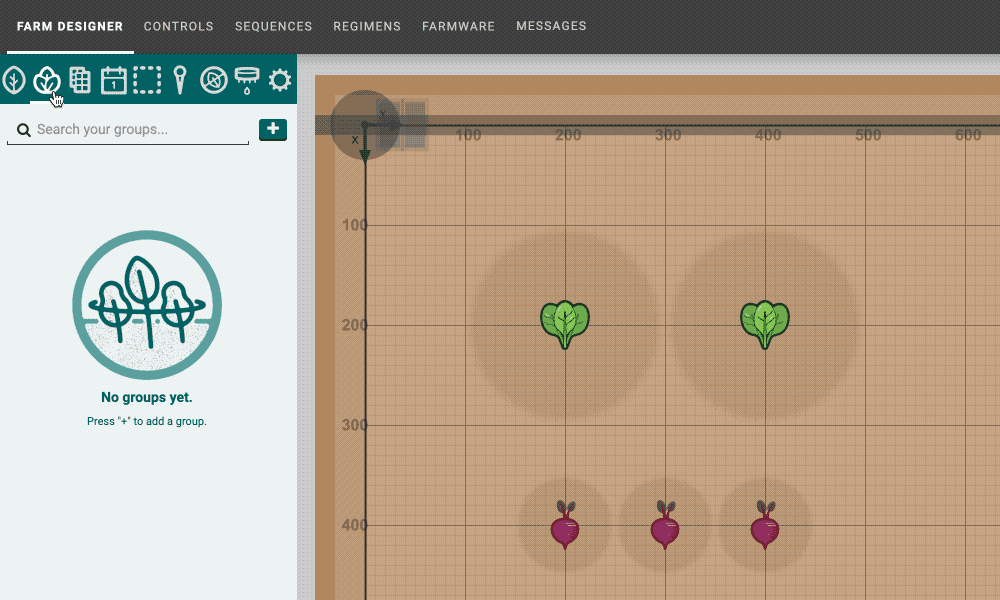Select the Groups panel icon
The image size is (1000, 600).
(47, 80)
